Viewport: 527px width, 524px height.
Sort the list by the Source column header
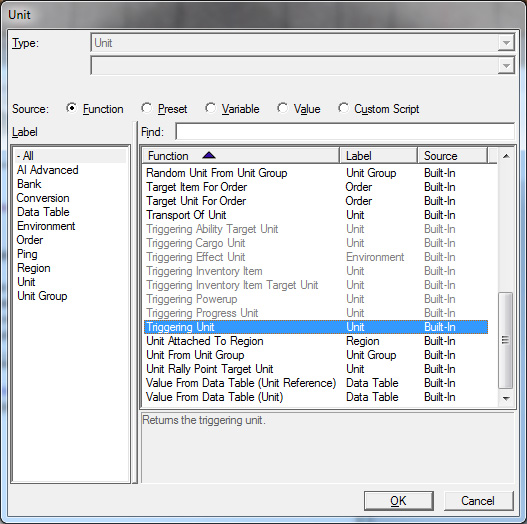click(x=452, y=156)
